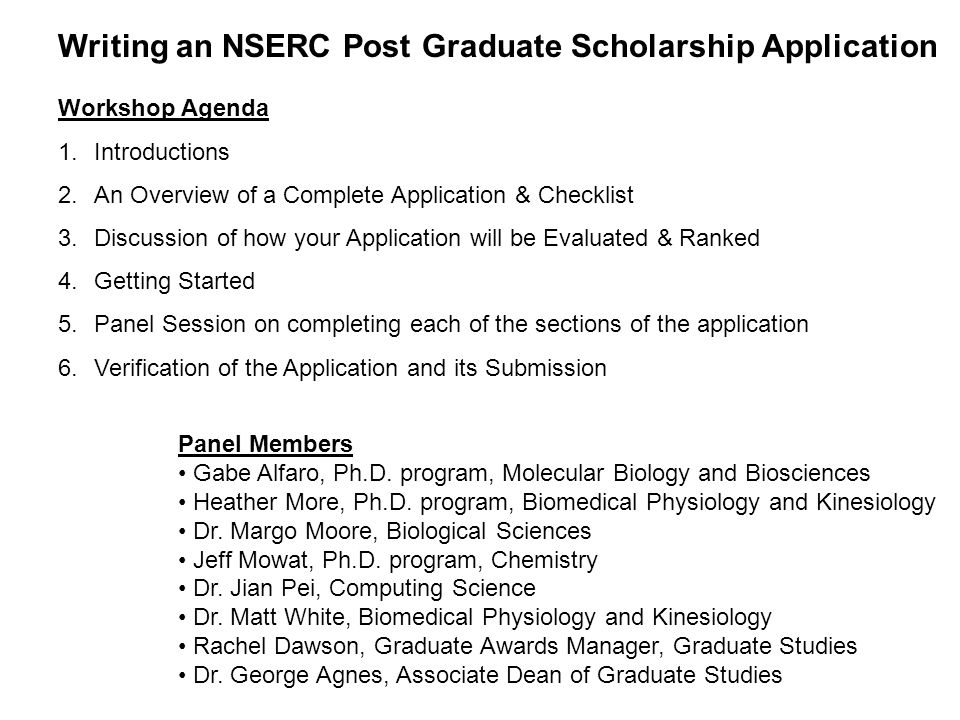
Task: Select Gabe Alfaro panel member line
Action: tap(524, 473)
